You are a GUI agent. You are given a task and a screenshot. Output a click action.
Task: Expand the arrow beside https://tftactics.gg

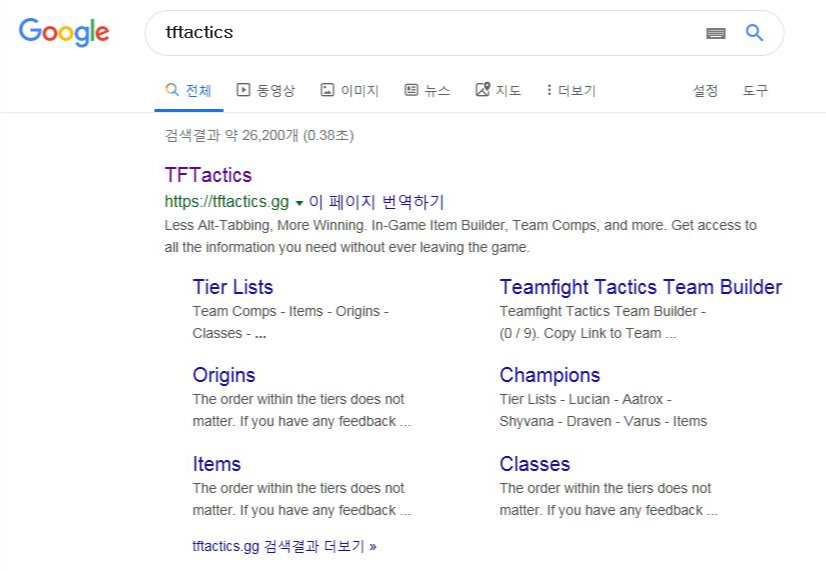[x=299, y=203]
